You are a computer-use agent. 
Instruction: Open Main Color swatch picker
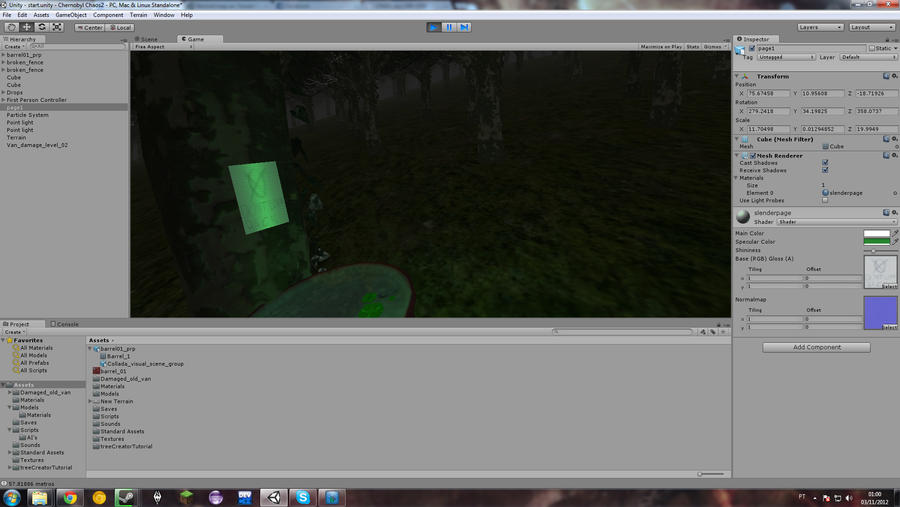click(x=876, y=233)
